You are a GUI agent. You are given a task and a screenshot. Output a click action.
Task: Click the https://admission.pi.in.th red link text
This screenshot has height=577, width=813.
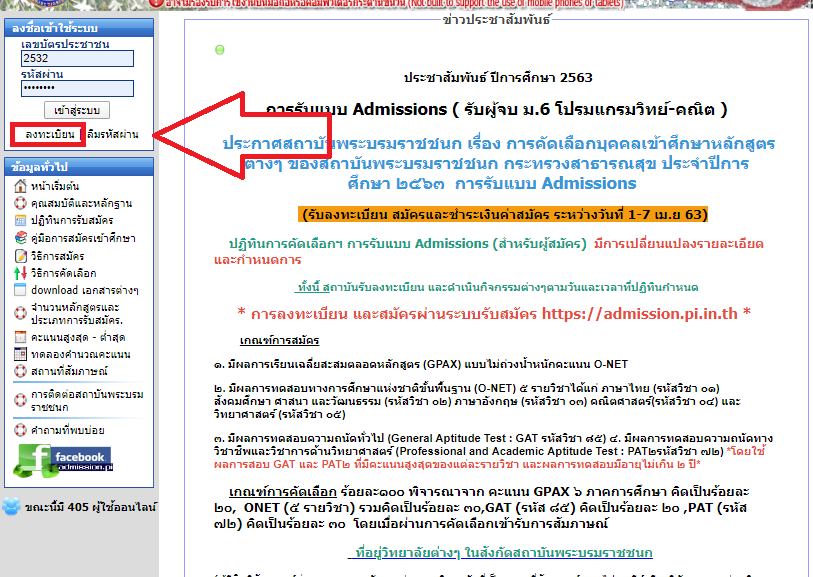[639, 314]
